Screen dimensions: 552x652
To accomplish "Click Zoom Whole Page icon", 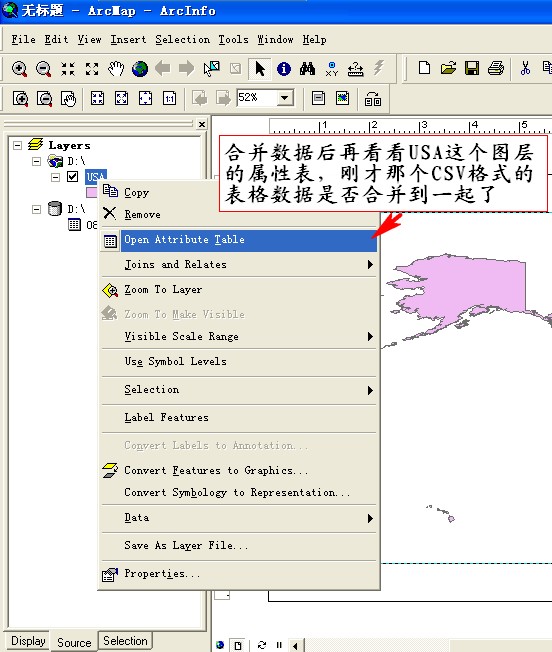I will [145, 98].
